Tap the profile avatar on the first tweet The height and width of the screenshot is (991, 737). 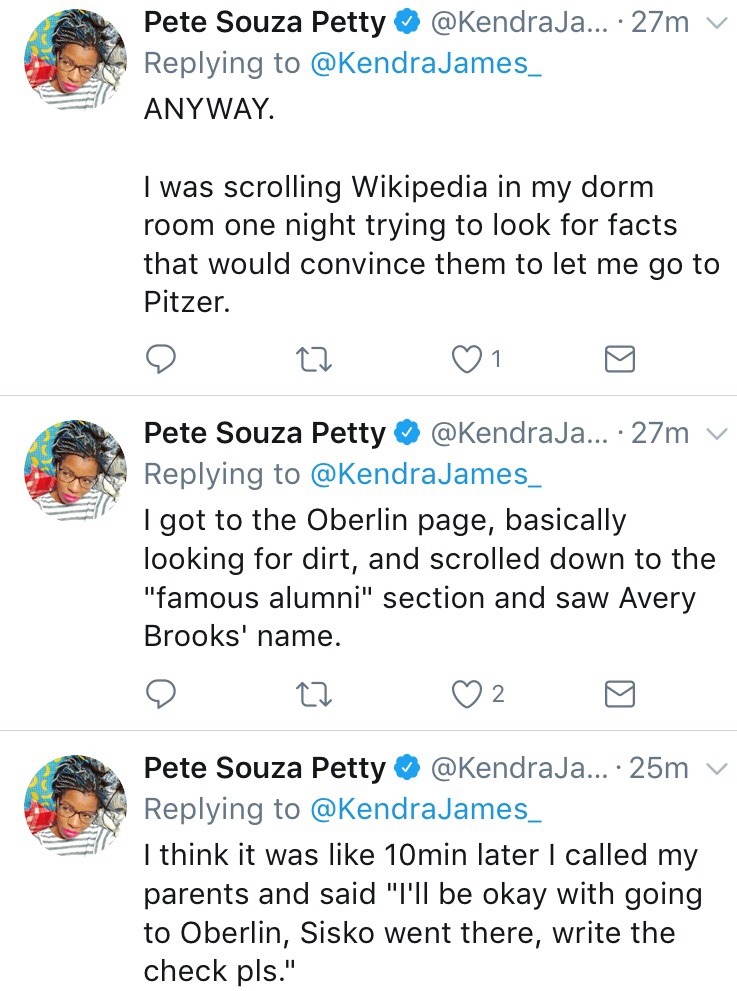[74, 60]
